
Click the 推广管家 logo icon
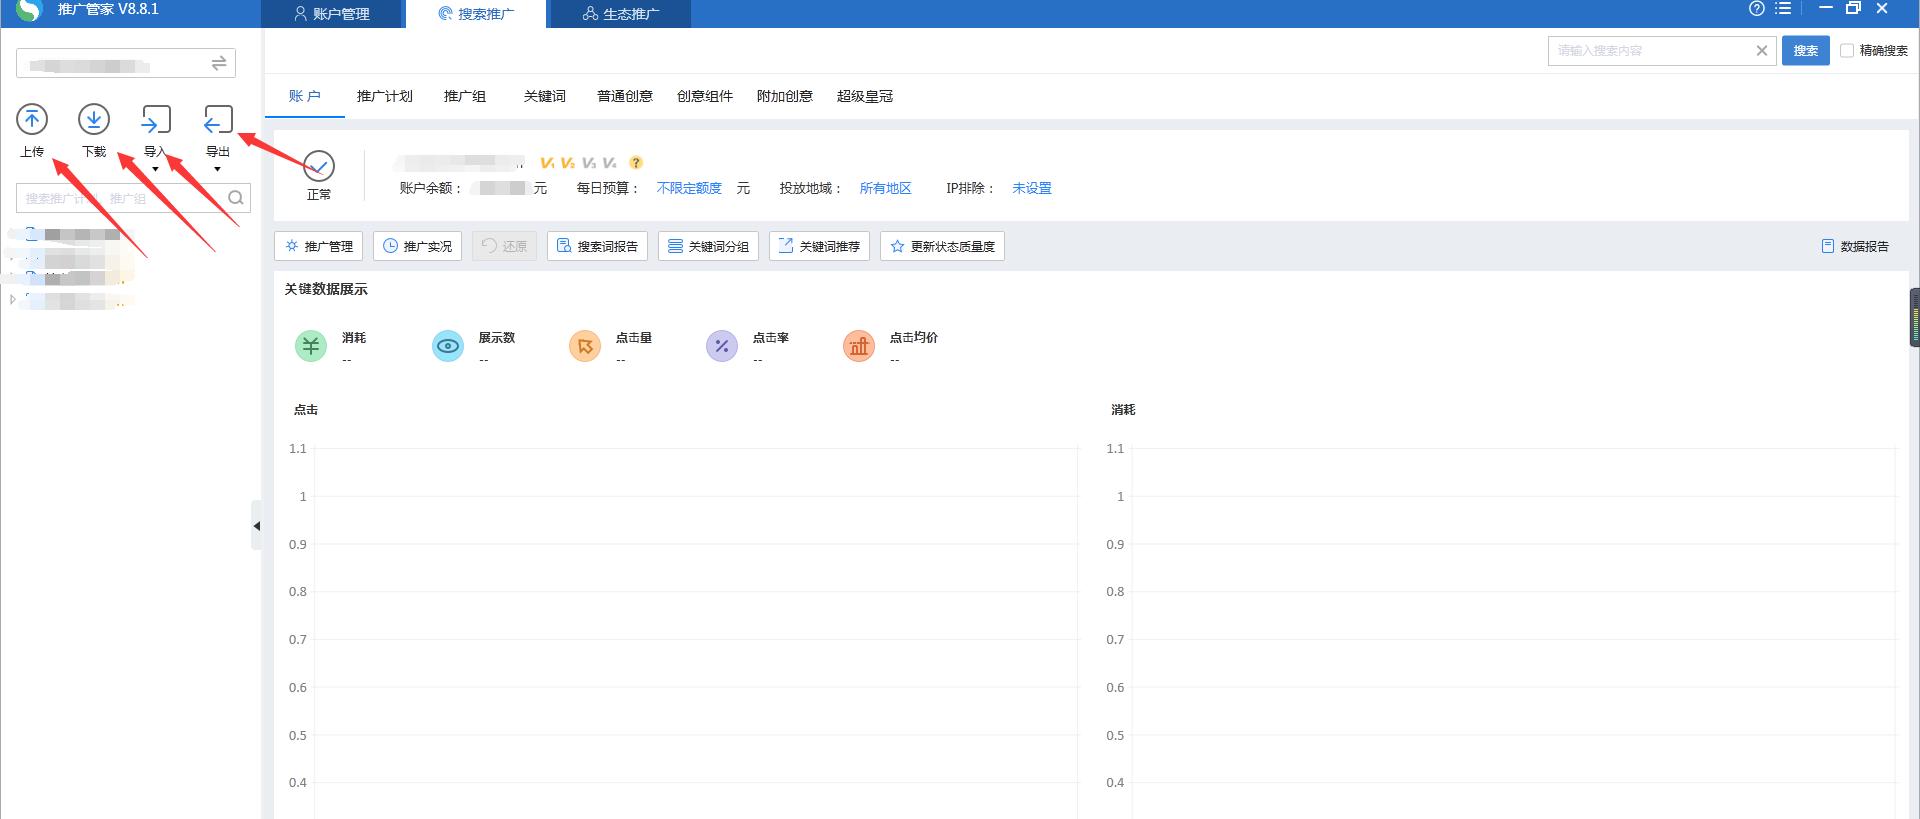29,10
